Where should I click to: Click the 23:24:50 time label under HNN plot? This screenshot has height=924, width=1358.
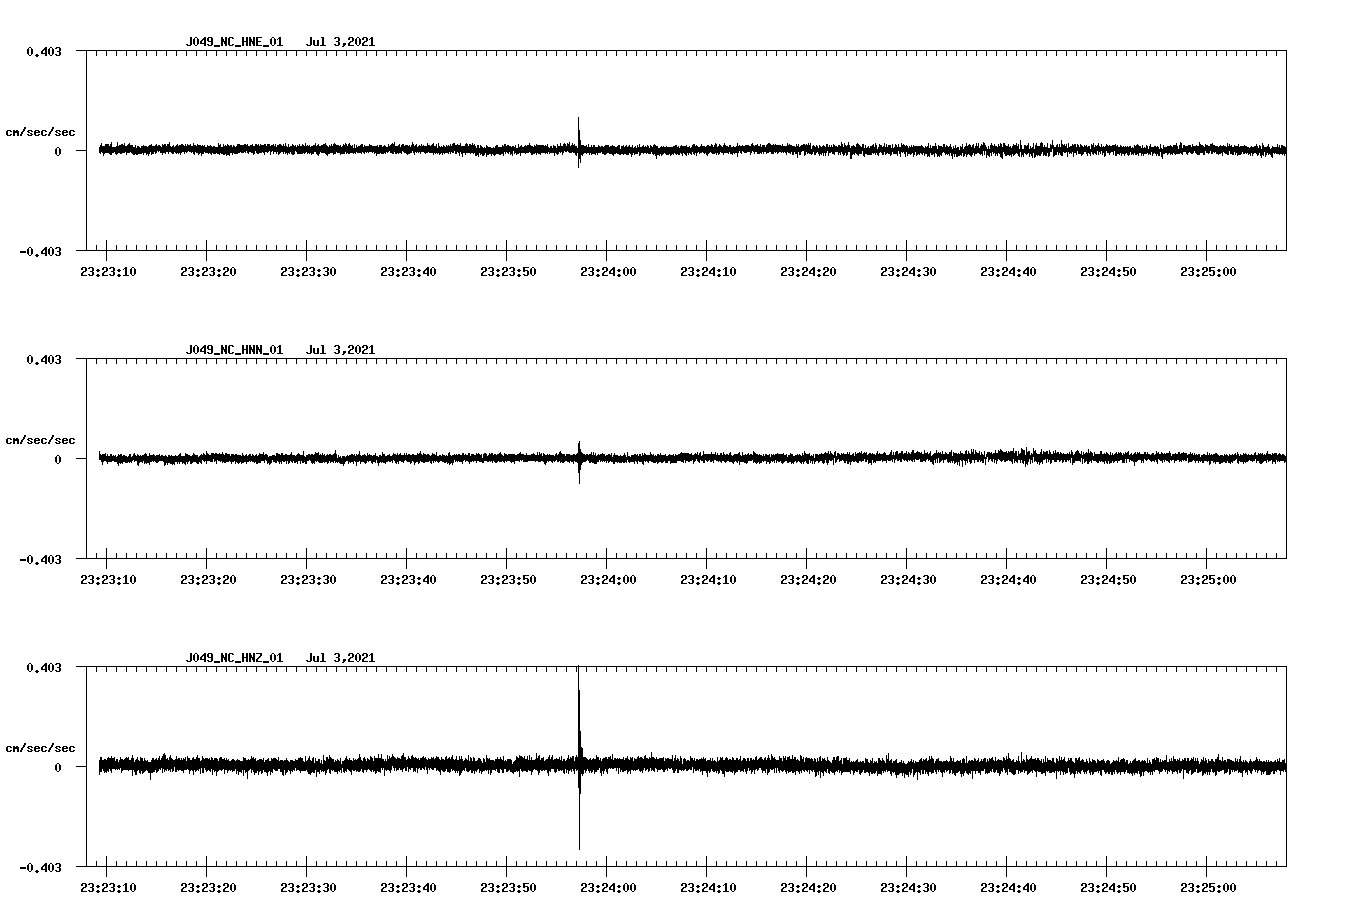[1108, 580]
